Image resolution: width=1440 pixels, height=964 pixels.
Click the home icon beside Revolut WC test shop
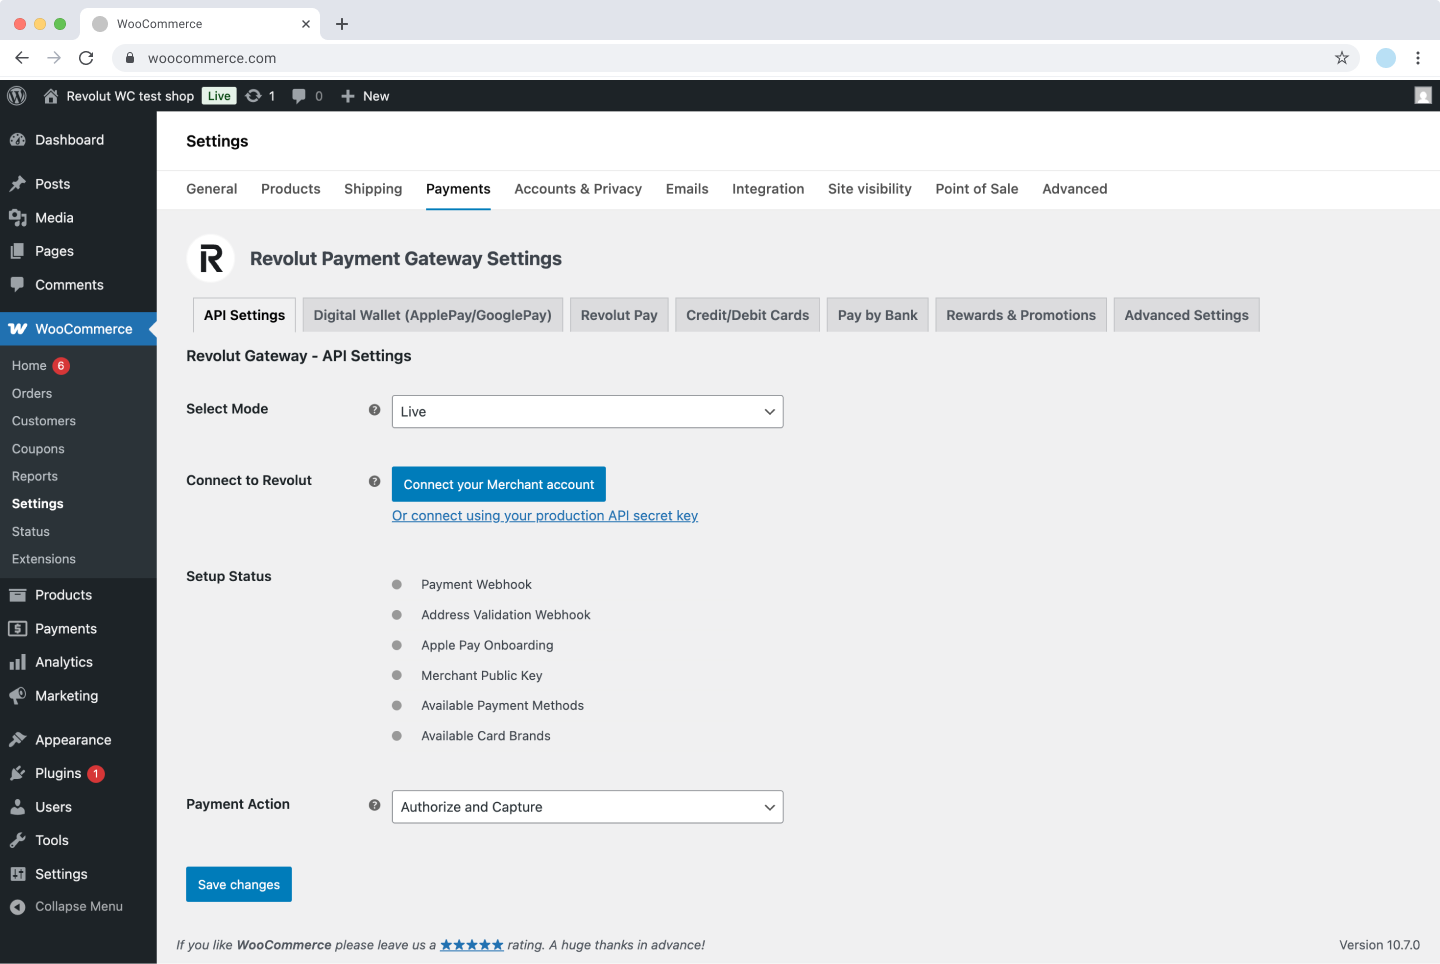tap(51, 96)
